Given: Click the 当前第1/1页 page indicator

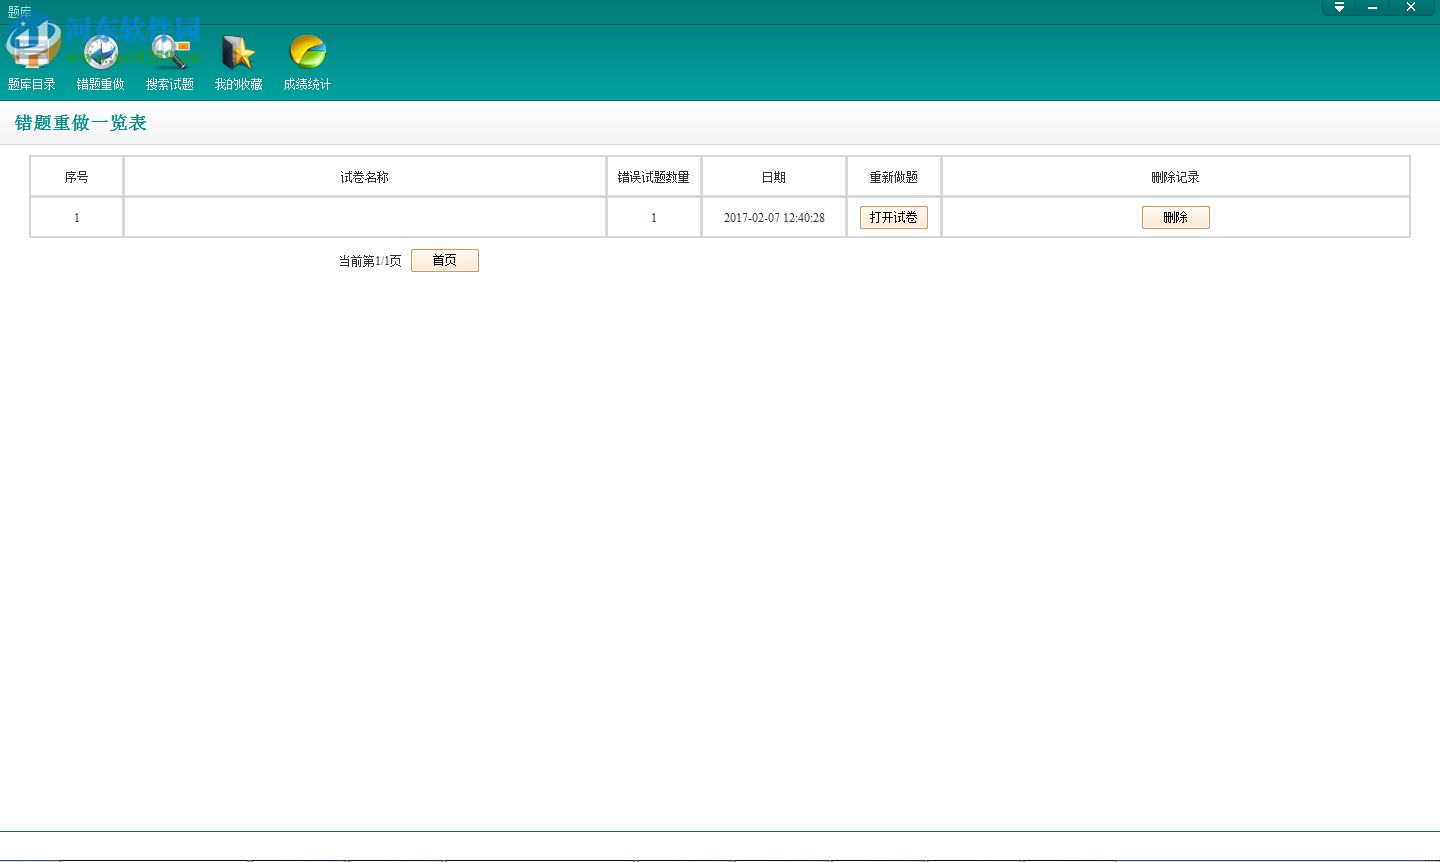Looking at the screenshot, I should 370,261.
